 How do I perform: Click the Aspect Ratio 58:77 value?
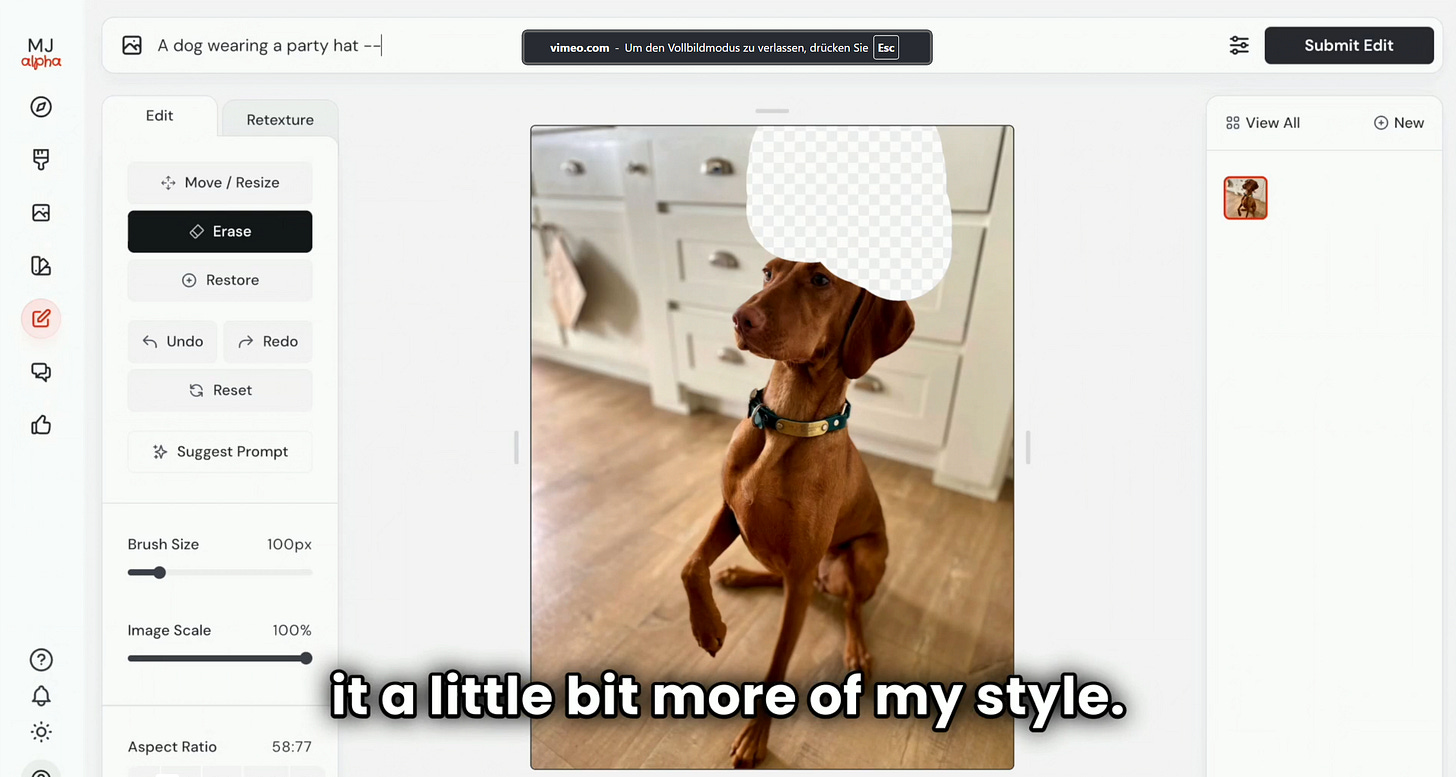(292, 747)
